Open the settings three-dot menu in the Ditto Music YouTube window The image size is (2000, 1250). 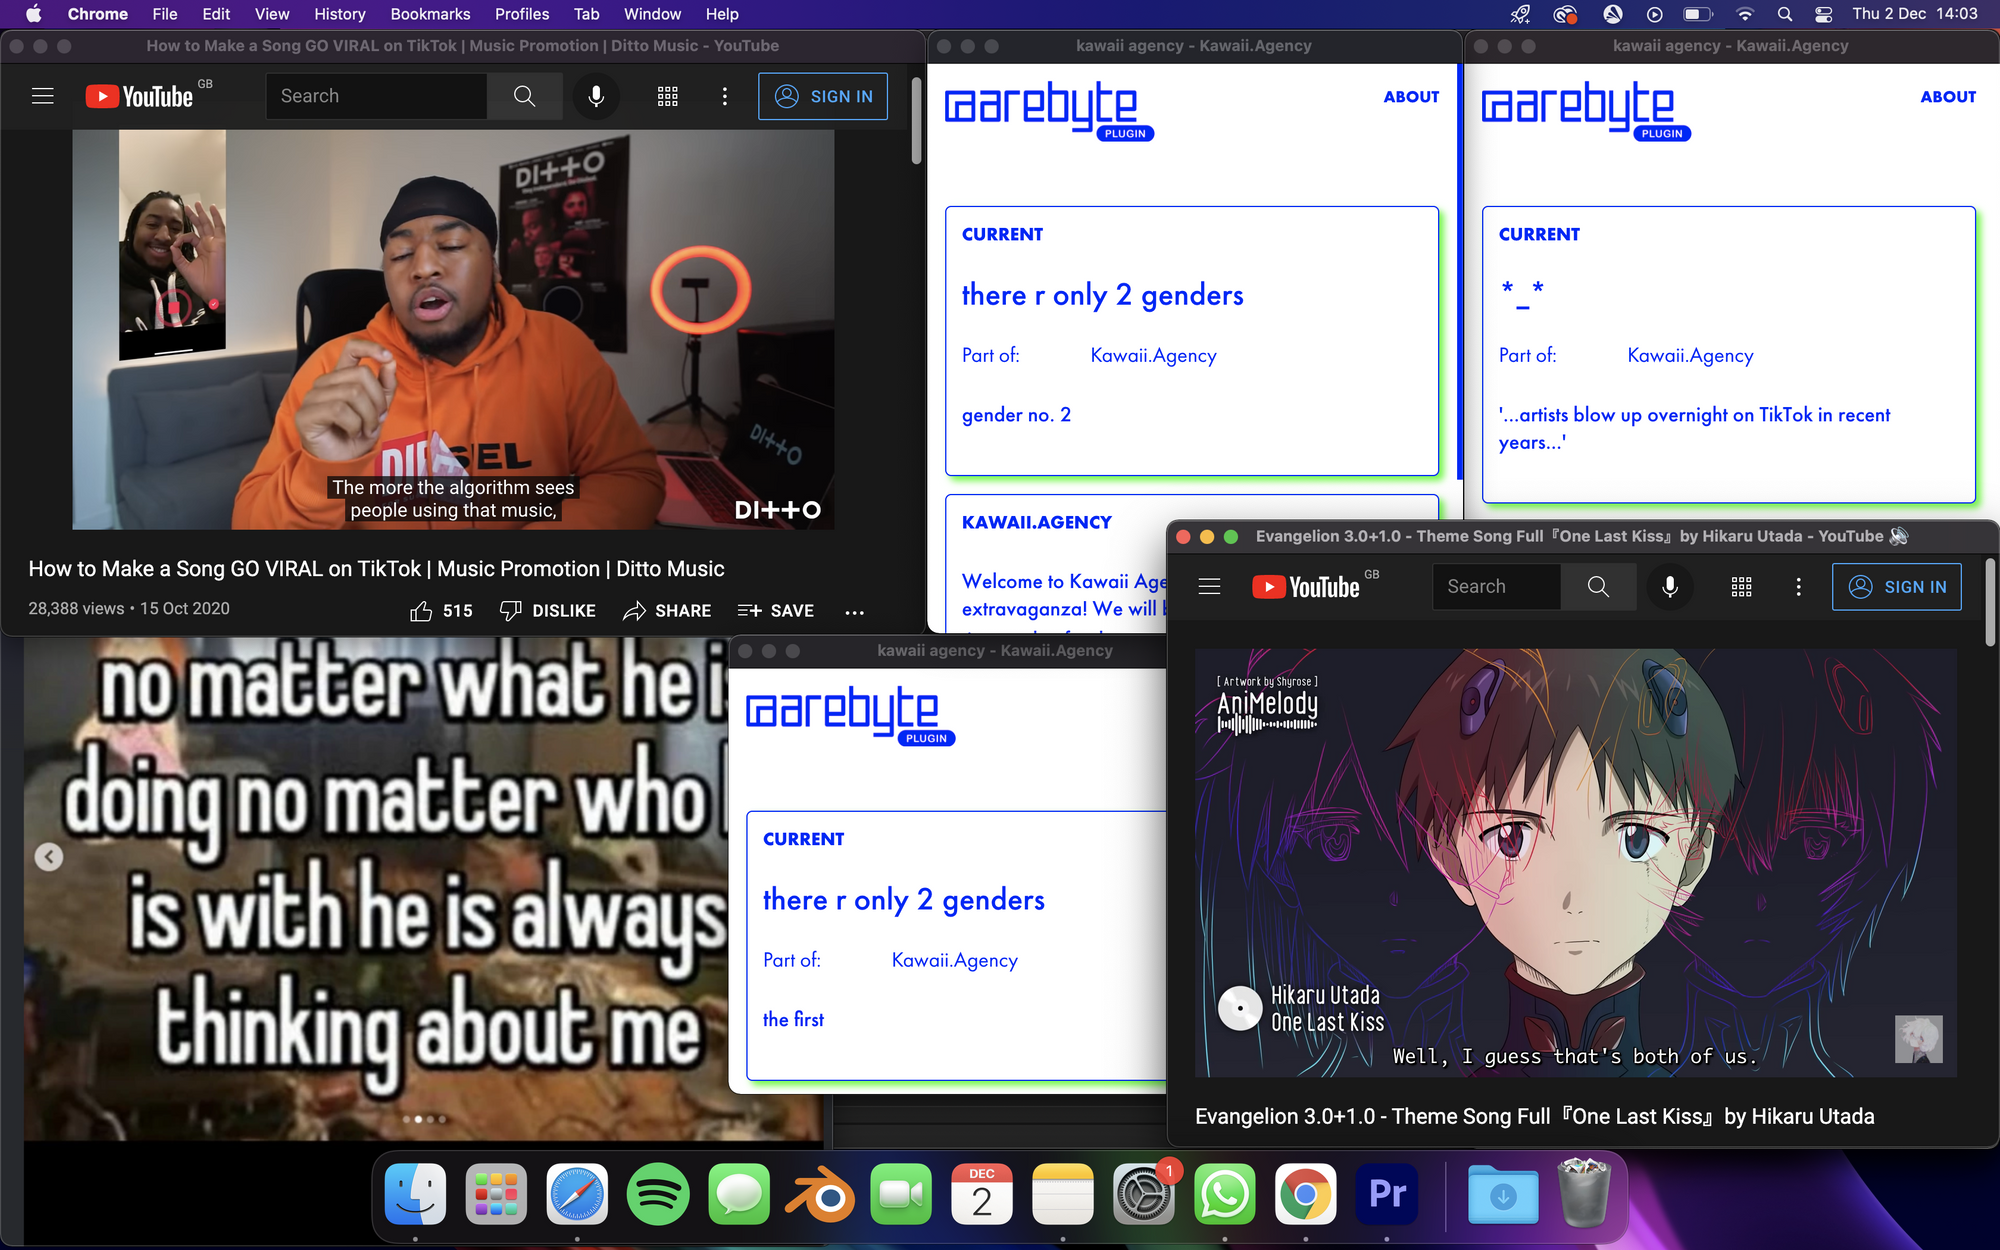click(x=725, y=96)
